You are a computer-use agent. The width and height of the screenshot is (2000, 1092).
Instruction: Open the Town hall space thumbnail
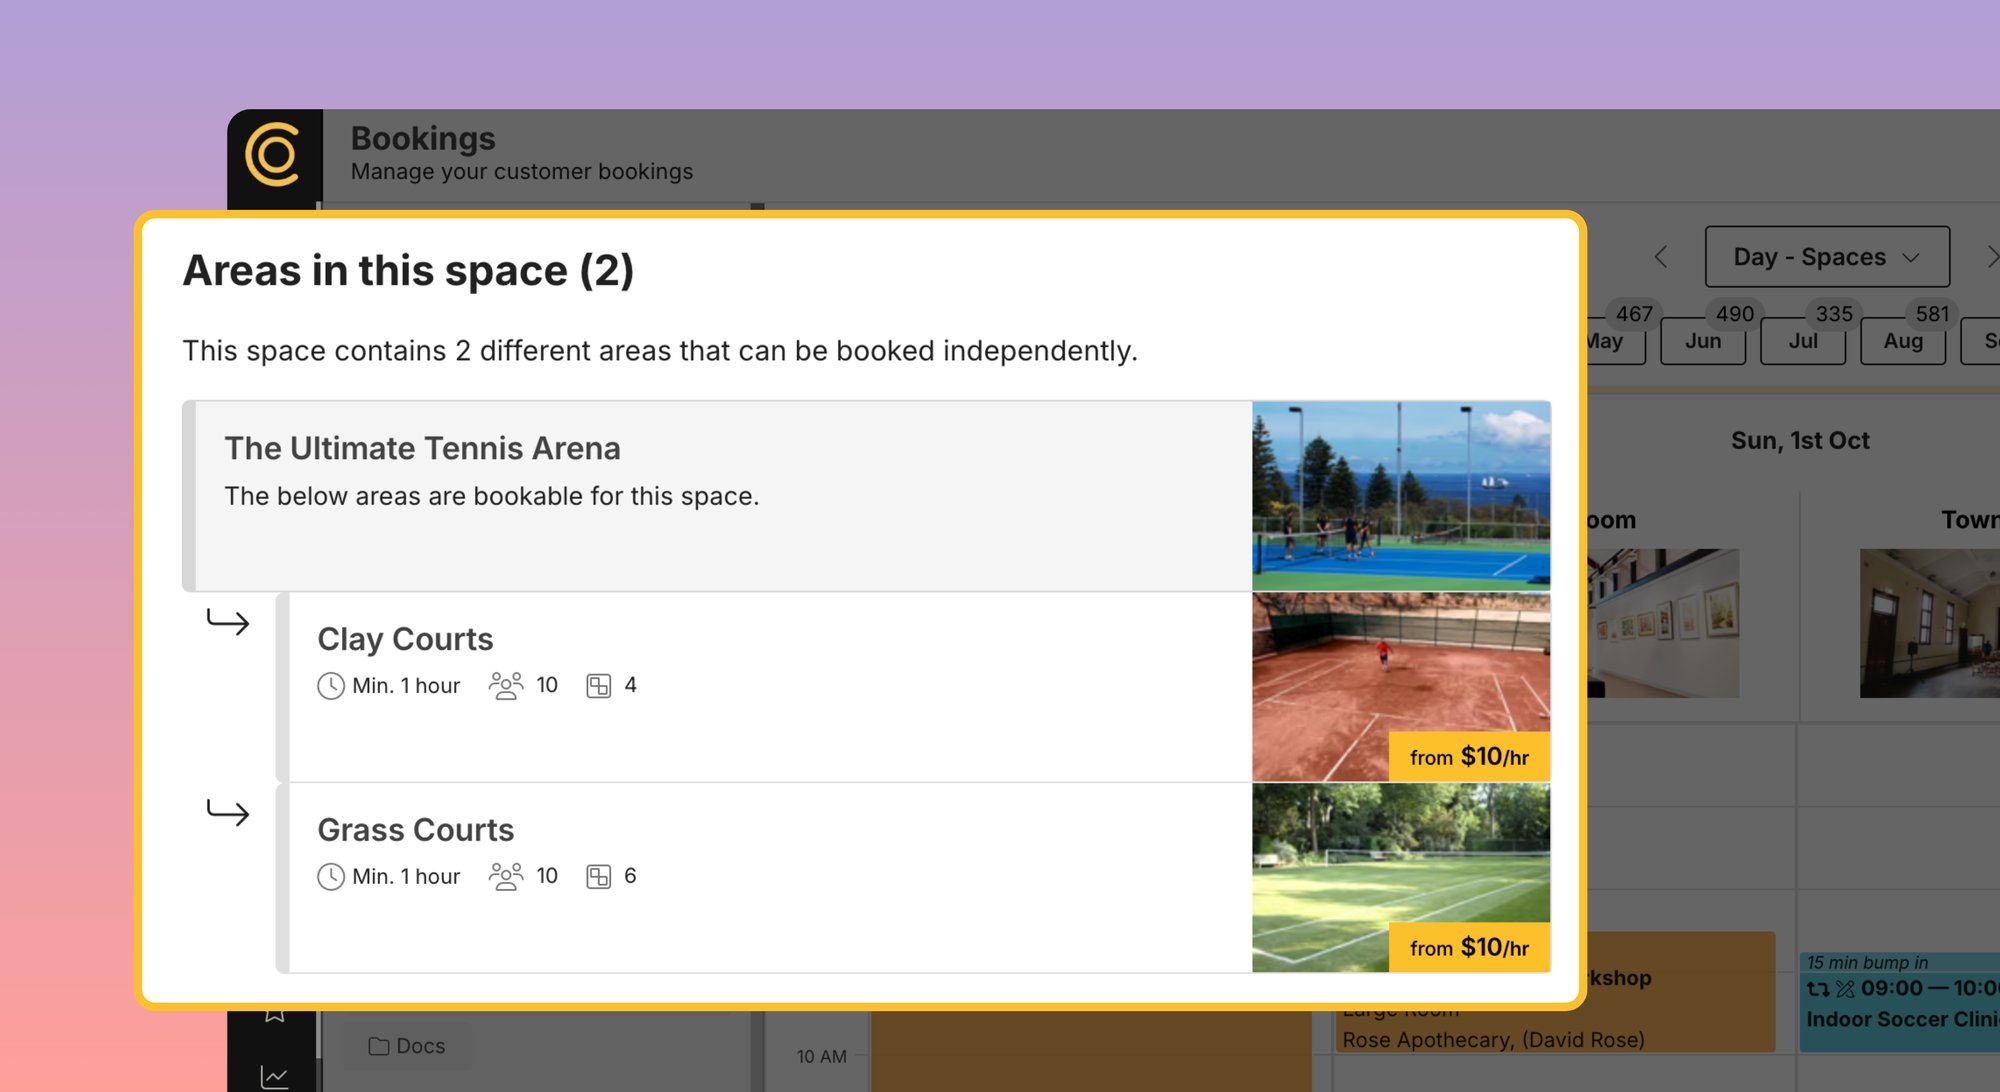pos(1930,623)
